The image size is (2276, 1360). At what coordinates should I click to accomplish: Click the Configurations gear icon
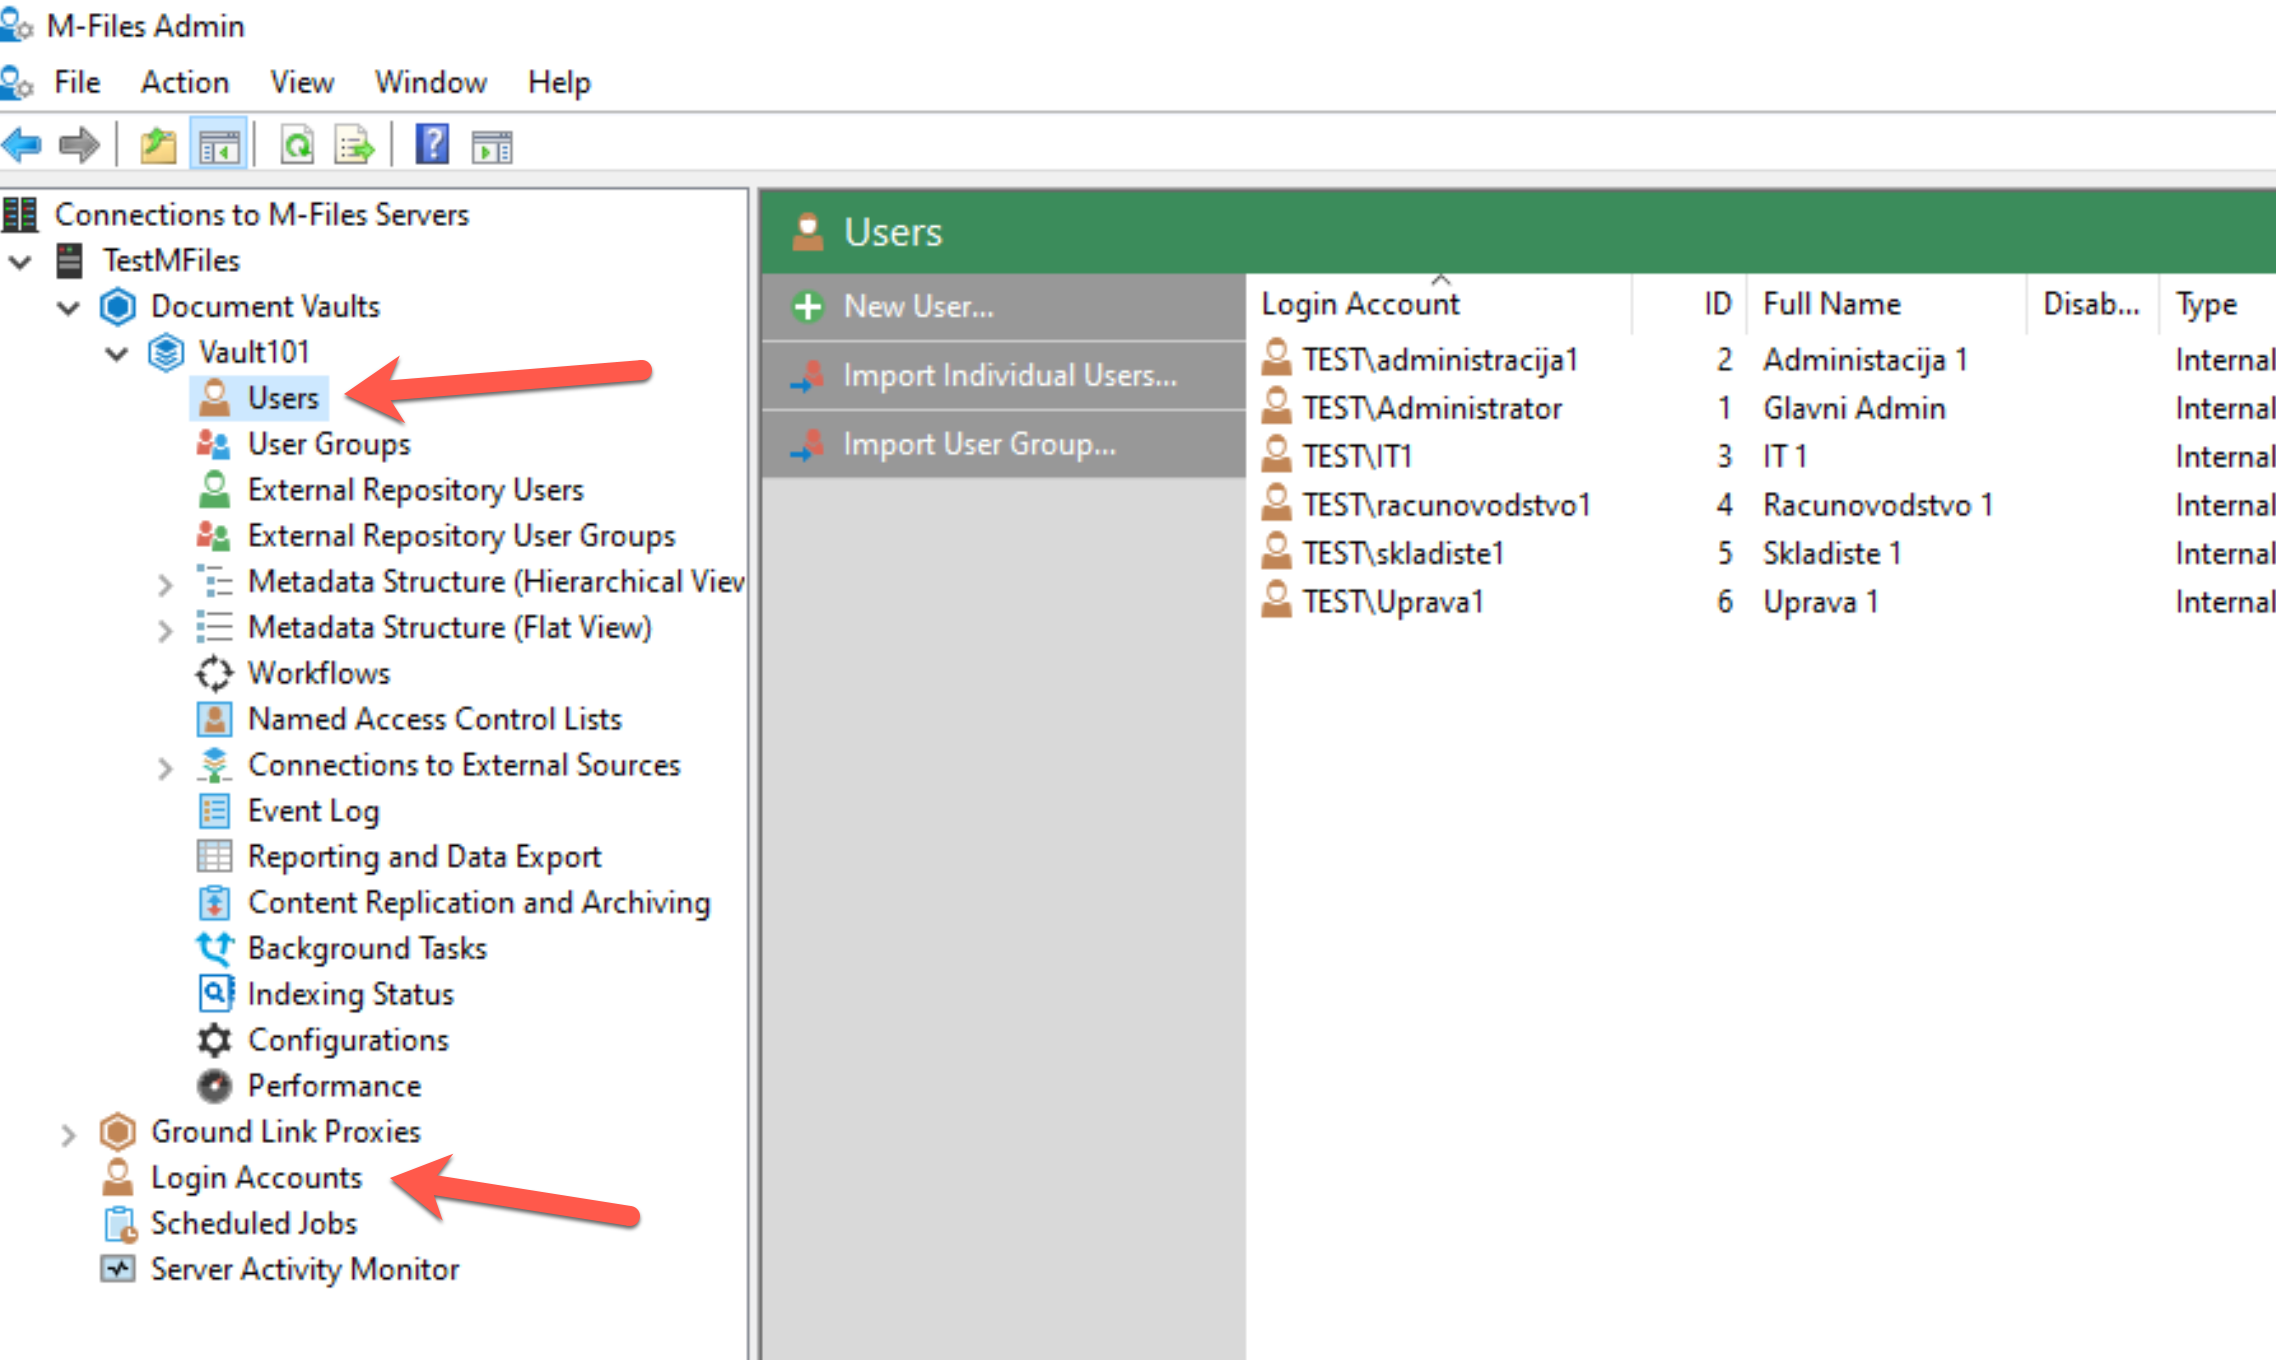pos(214,1041)
